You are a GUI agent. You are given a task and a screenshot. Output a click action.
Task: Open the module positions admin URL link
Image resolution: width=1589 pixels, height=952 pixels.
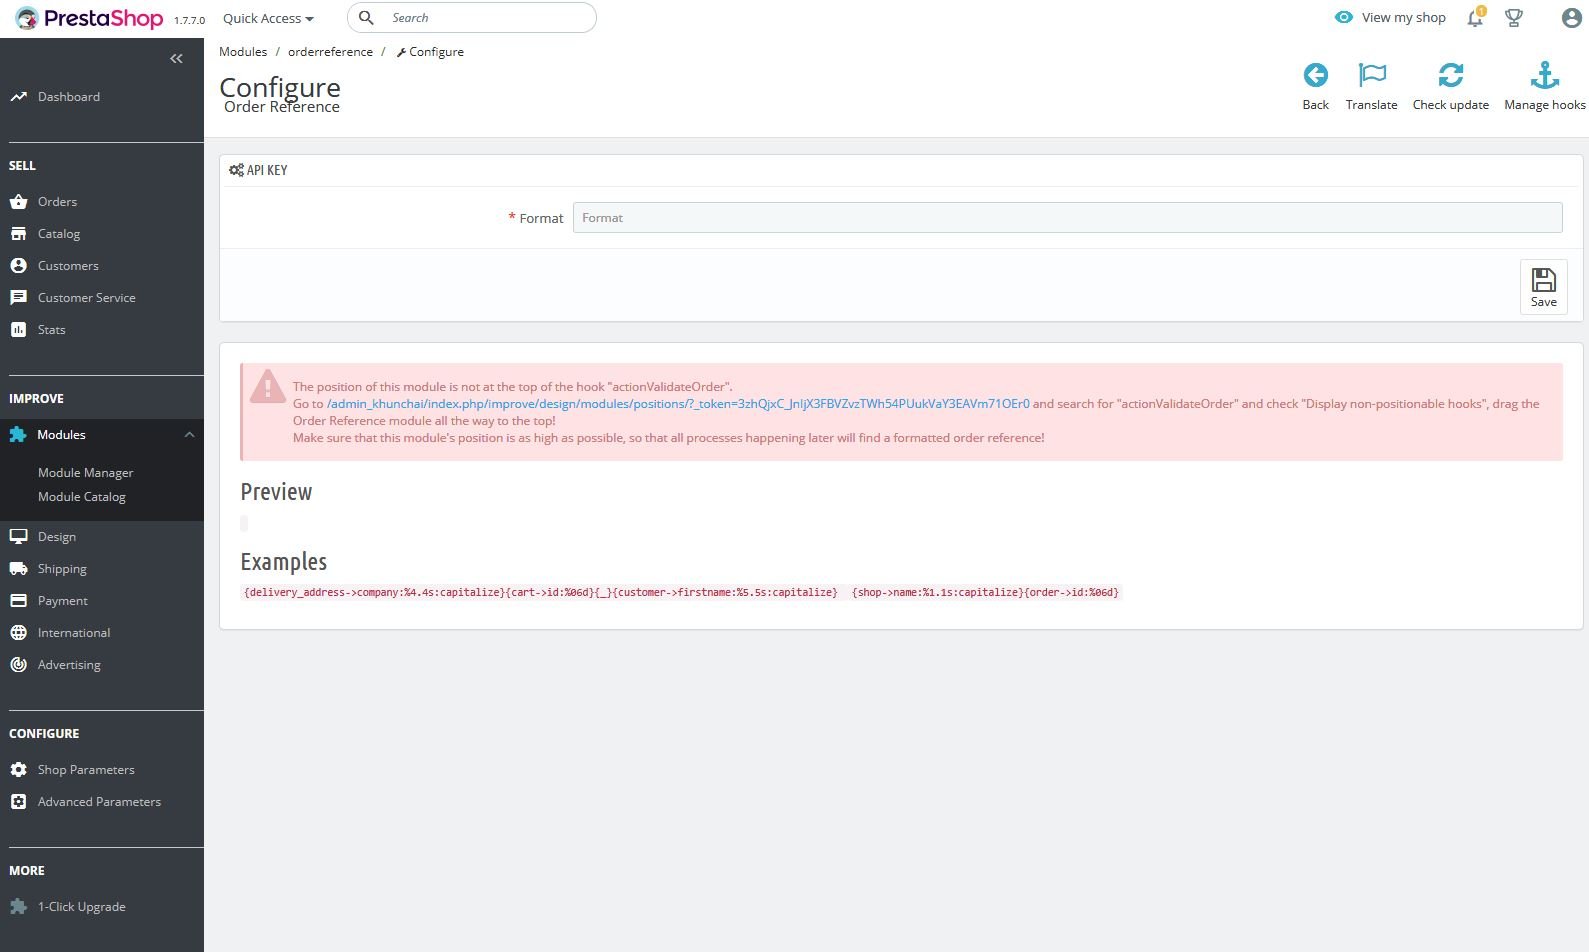point(678,404)
